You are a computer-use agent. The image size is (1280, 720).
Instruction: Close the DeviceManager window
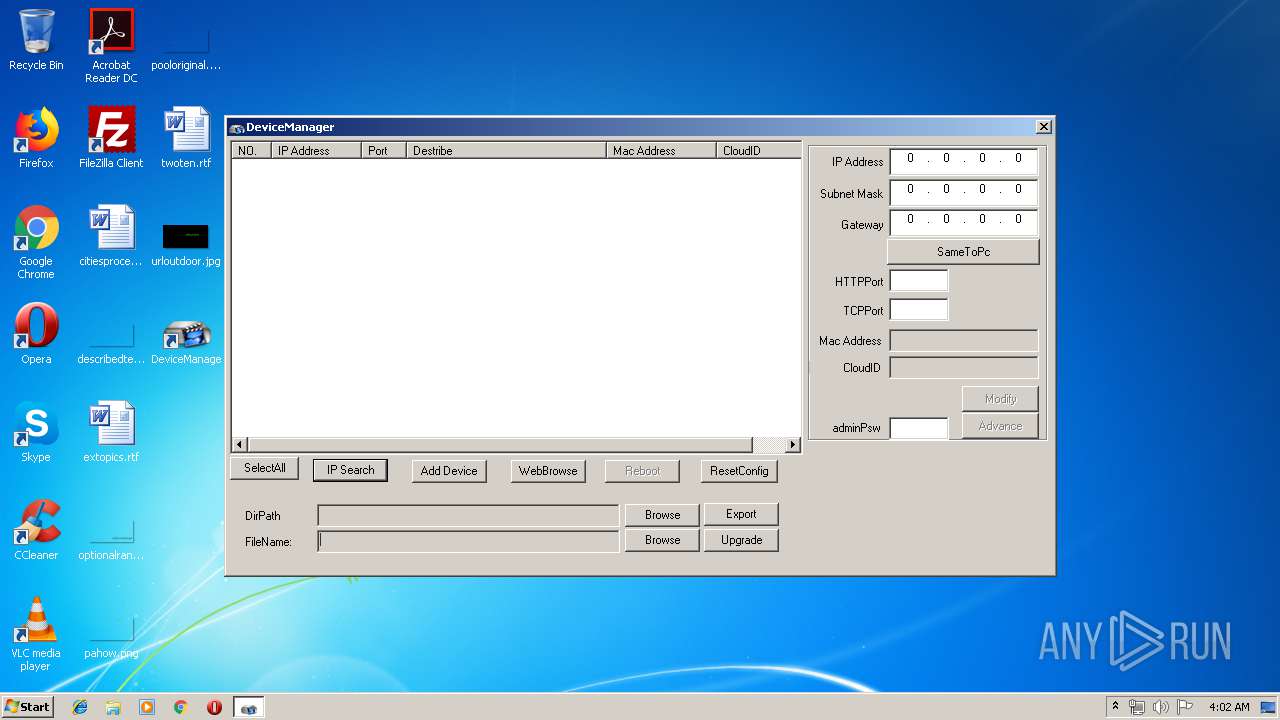pos(1043,127)
